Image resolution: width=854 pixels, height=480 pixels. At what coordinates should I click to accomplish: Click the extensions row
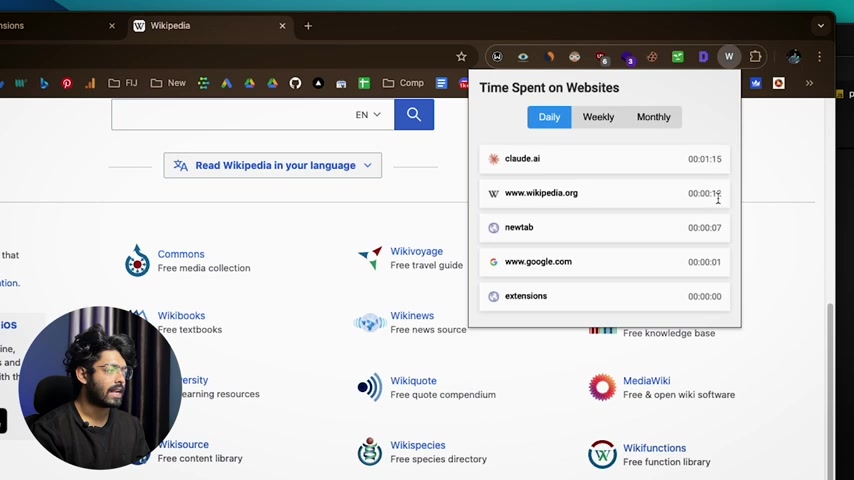605,296
